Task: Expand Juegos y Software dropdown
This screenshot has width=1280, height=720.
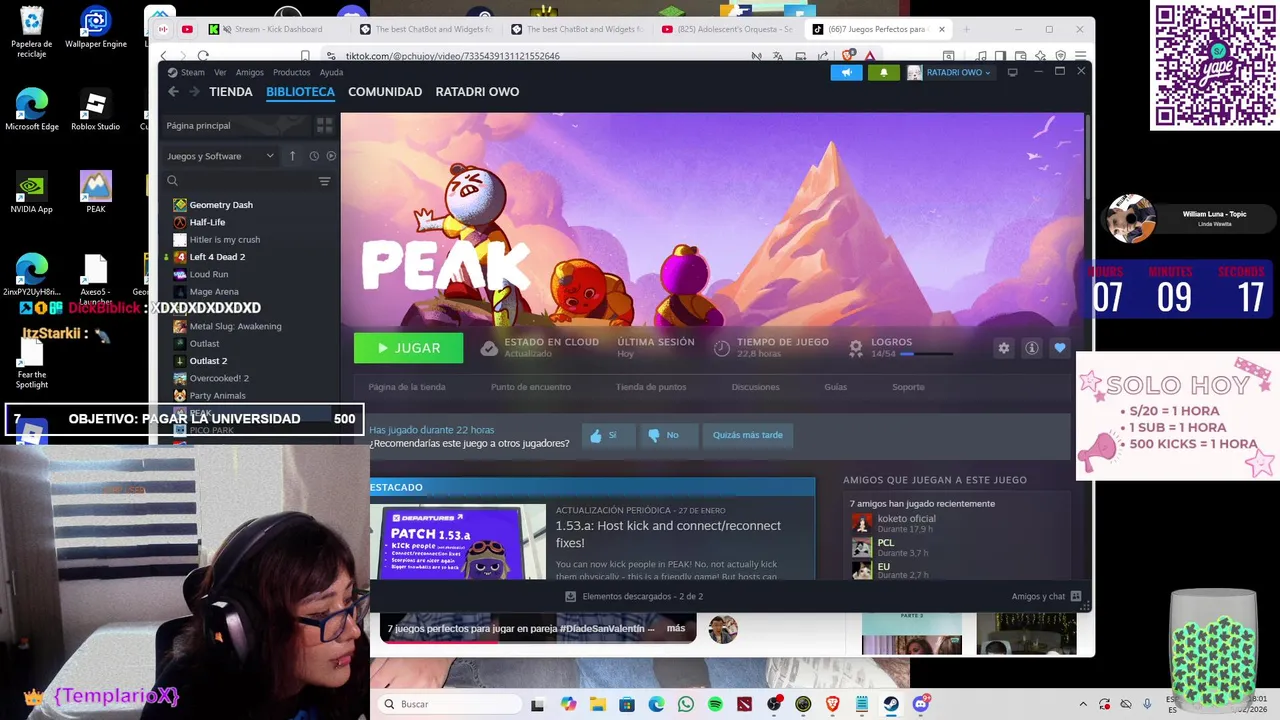Action: tap(220, 156)
